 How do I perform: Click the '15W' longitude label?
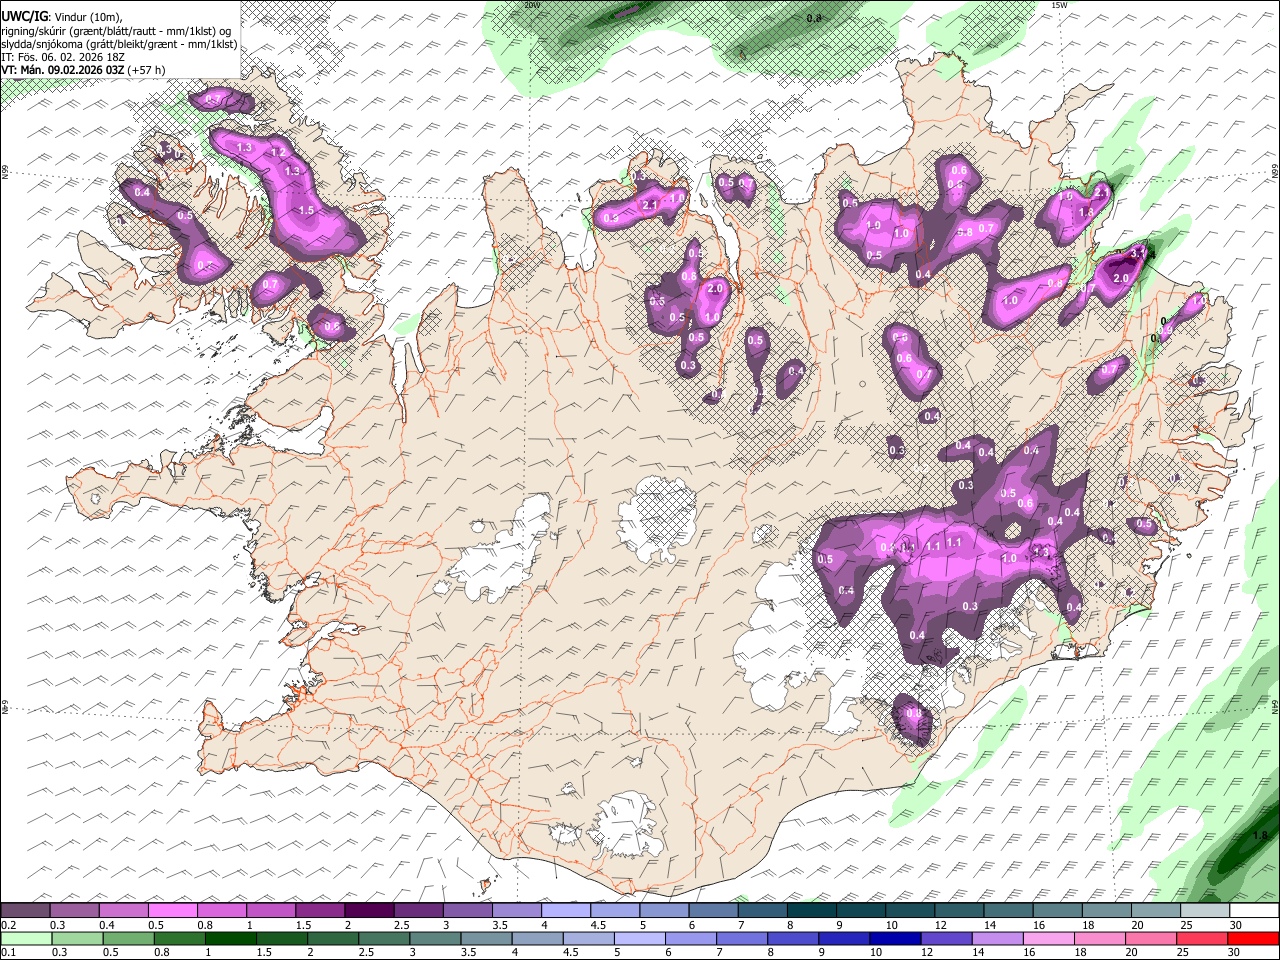coord(1060,5)
